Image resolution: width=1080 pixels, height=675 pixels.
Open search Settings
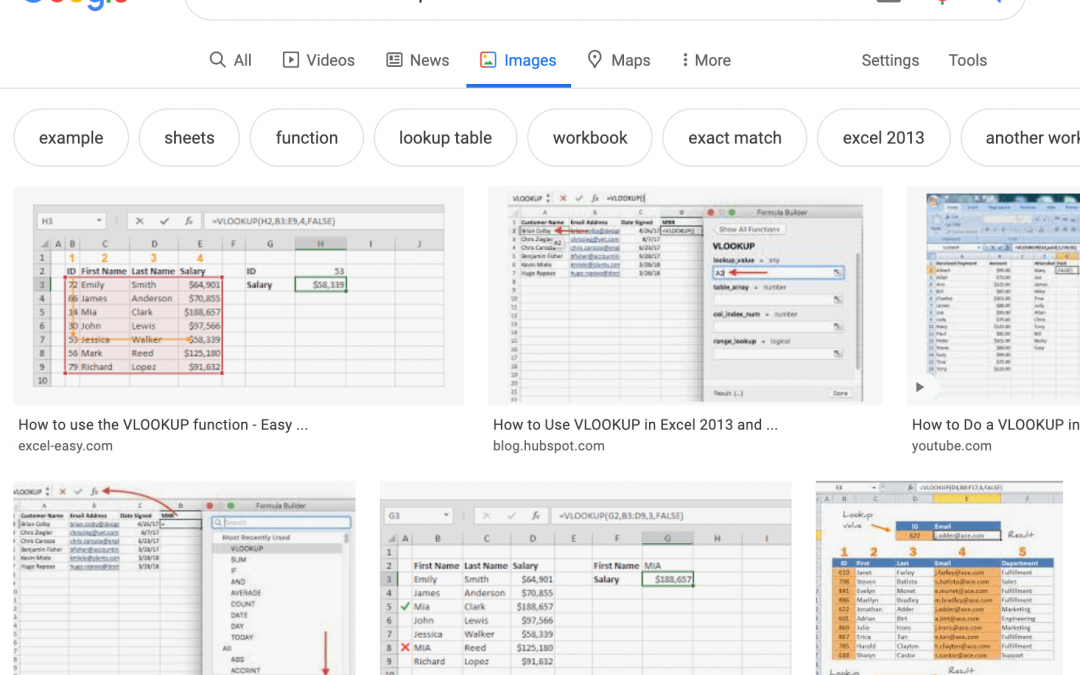tap(890, 61)
